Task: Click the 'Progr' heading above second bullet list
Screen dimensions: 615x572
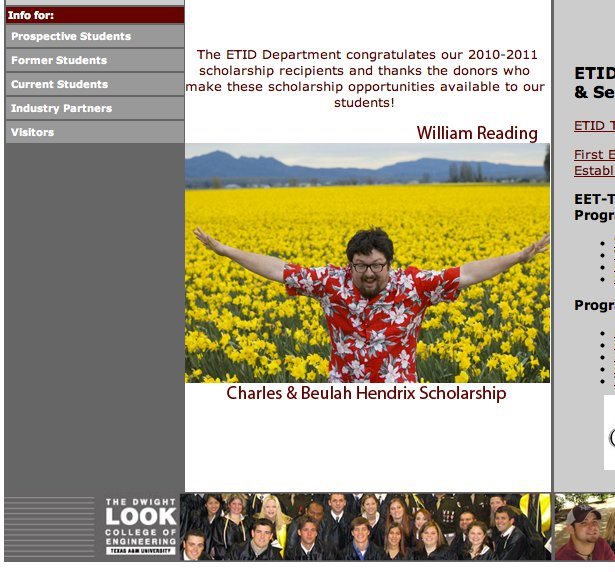Action: (594, 305)
